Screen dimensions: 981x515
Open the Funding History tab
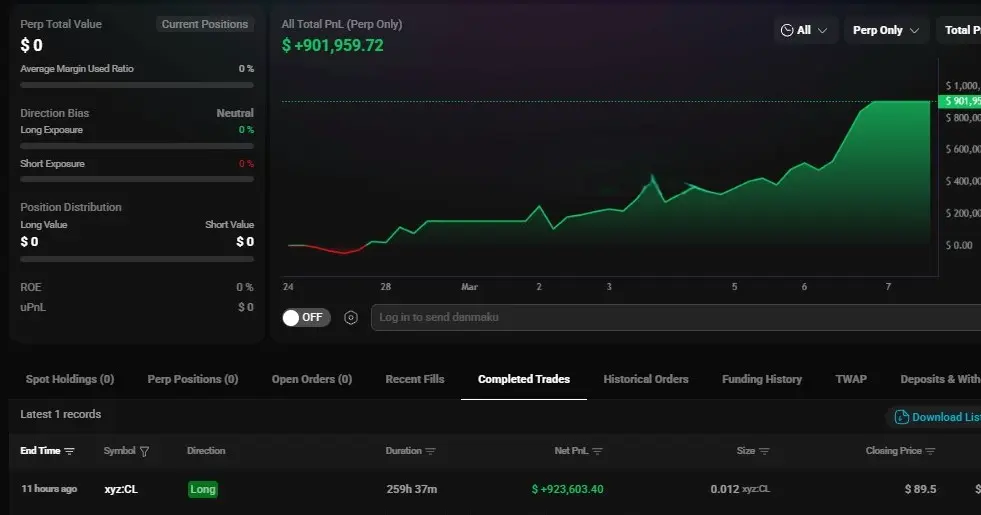pos(762,379)
